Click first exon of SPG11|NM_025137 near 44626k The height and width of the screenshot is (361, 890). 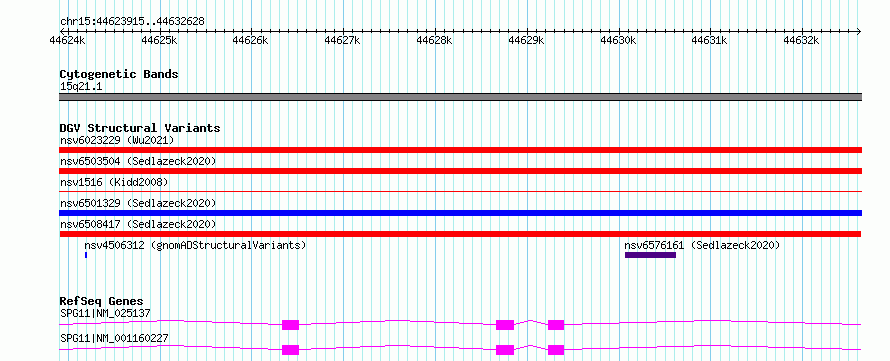click(291, 325)
